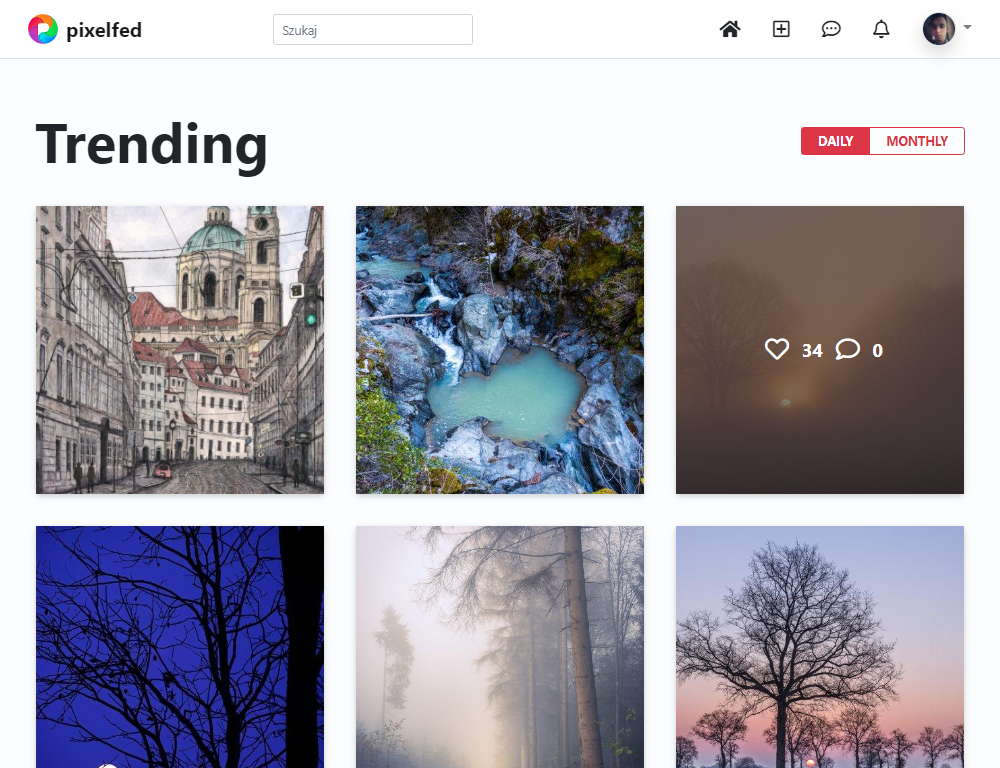
Task: Click the pixelfed brand name link
Action: coord(104,30)
